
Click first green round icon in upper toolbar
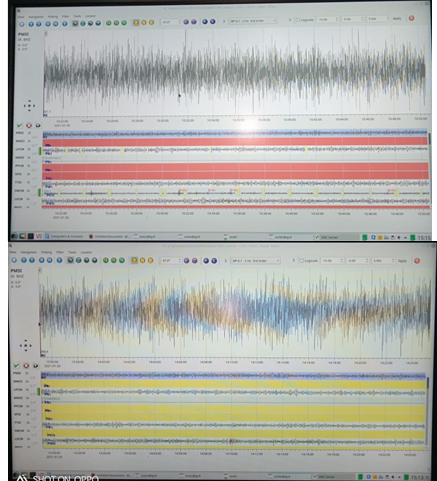pos(108,23)
